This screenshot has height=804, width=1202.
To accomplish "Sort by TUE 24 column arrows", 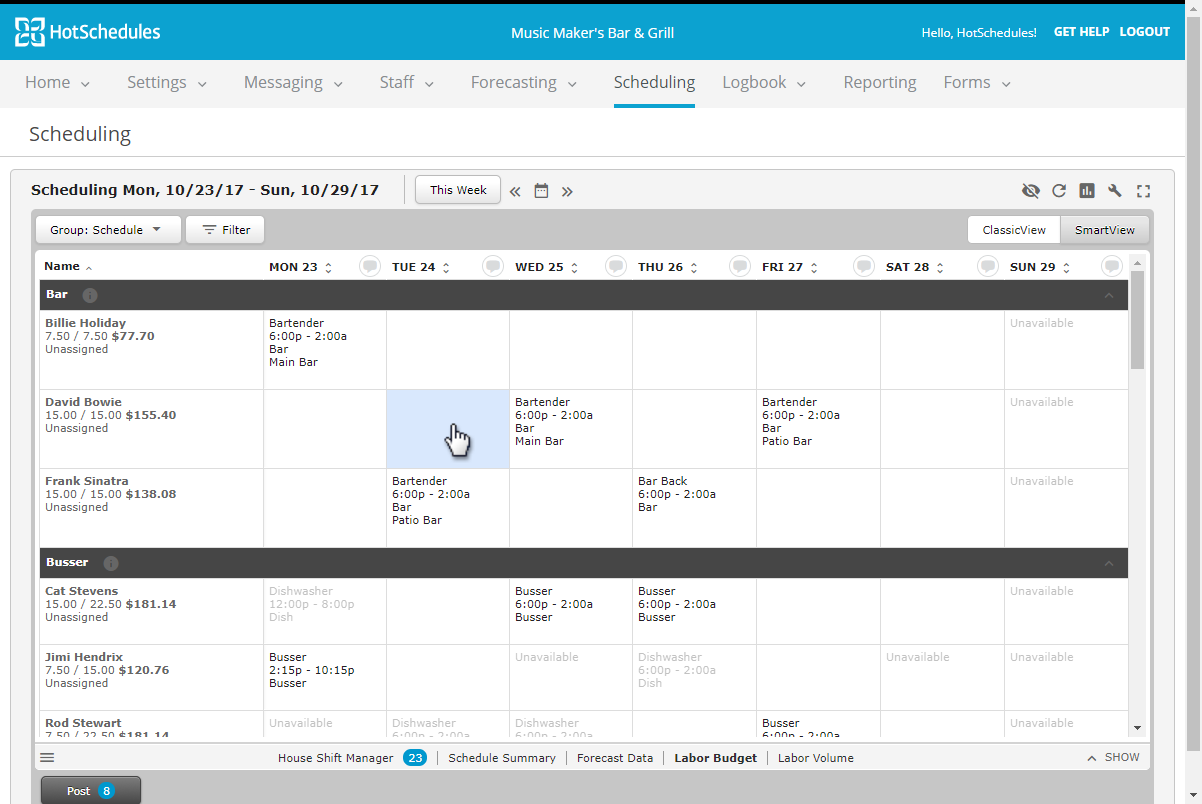I will coord(446,268).
